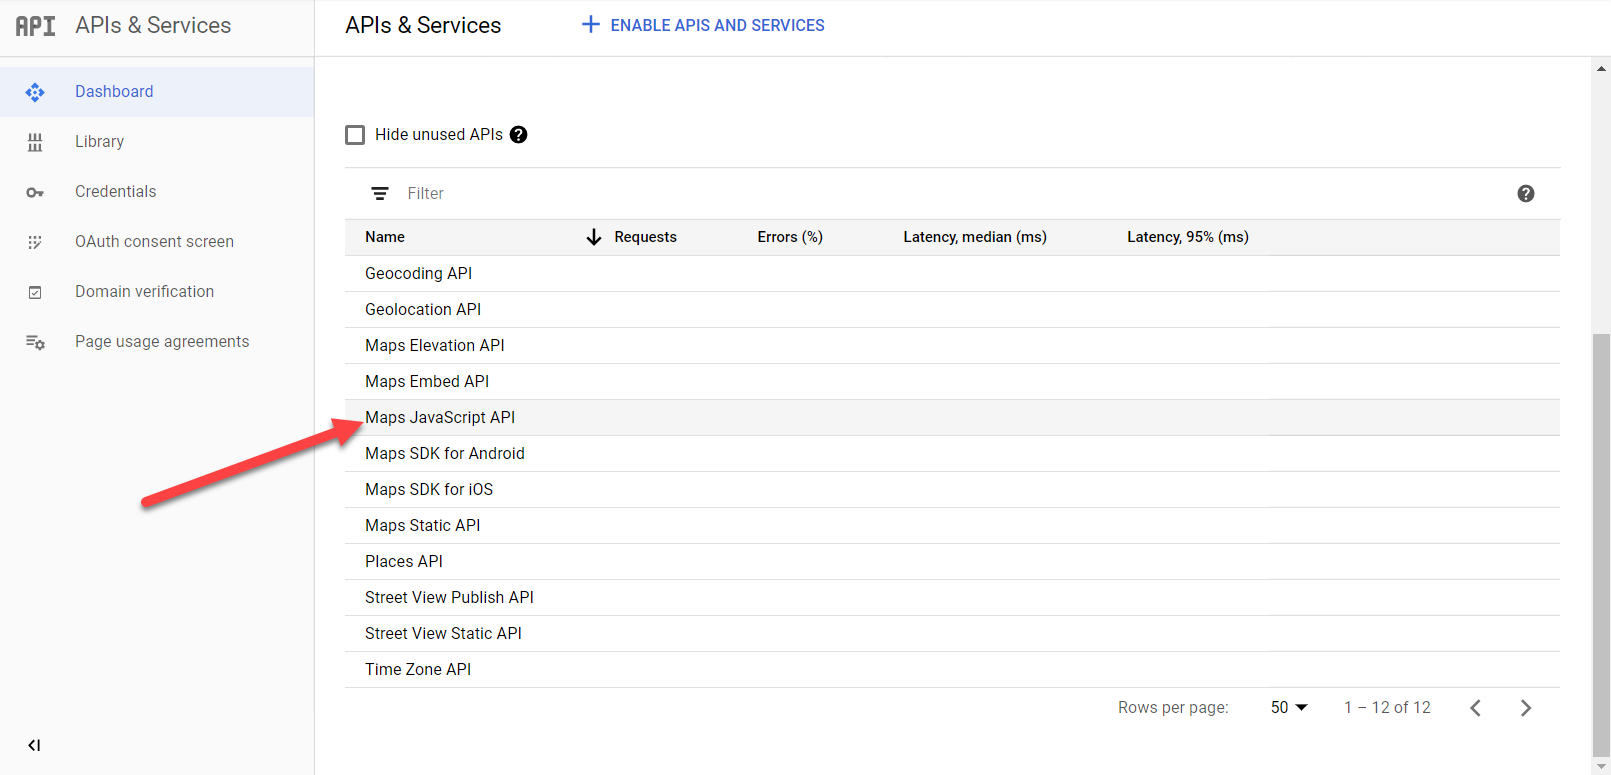Open OAuth consent screen page
1611x775 pixels.
(157, 242)
